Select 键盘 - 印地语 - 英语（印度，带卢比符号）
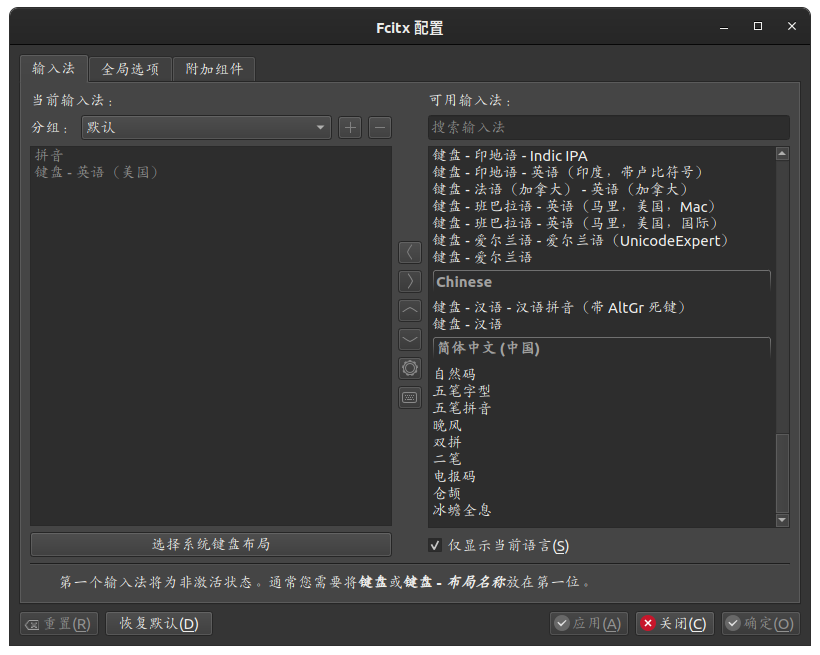The image size is (820, 655). pyautogui.click(x=601, y=173)
